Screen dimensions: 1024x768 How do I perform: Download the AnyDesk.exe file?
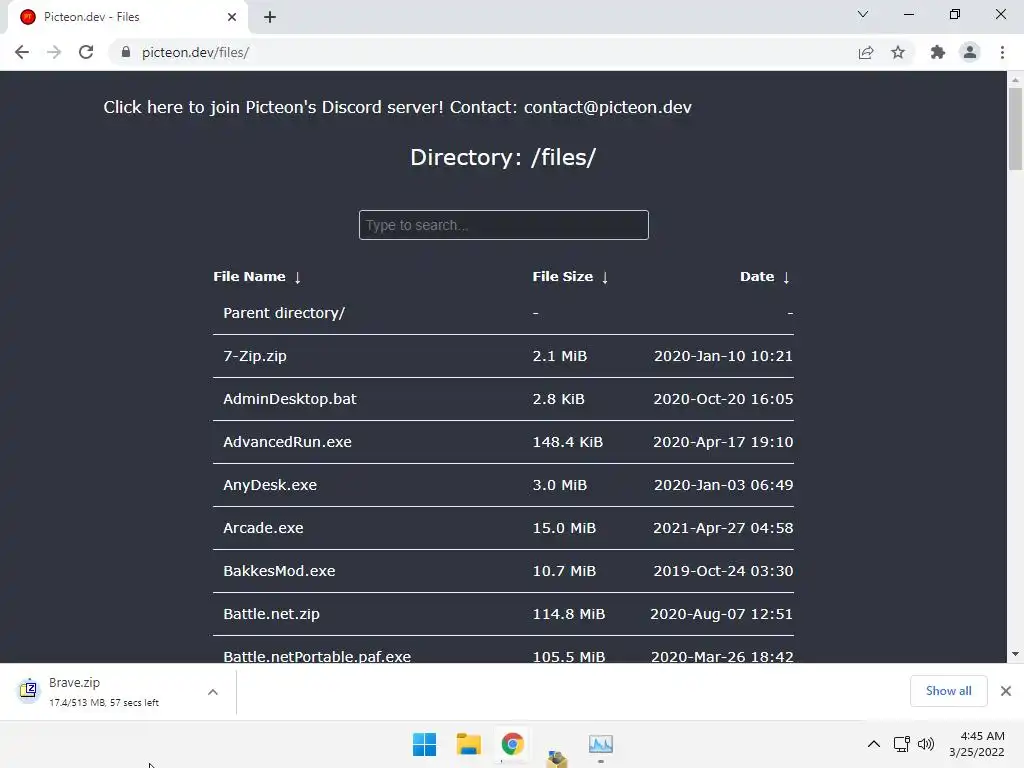point(270,485)
